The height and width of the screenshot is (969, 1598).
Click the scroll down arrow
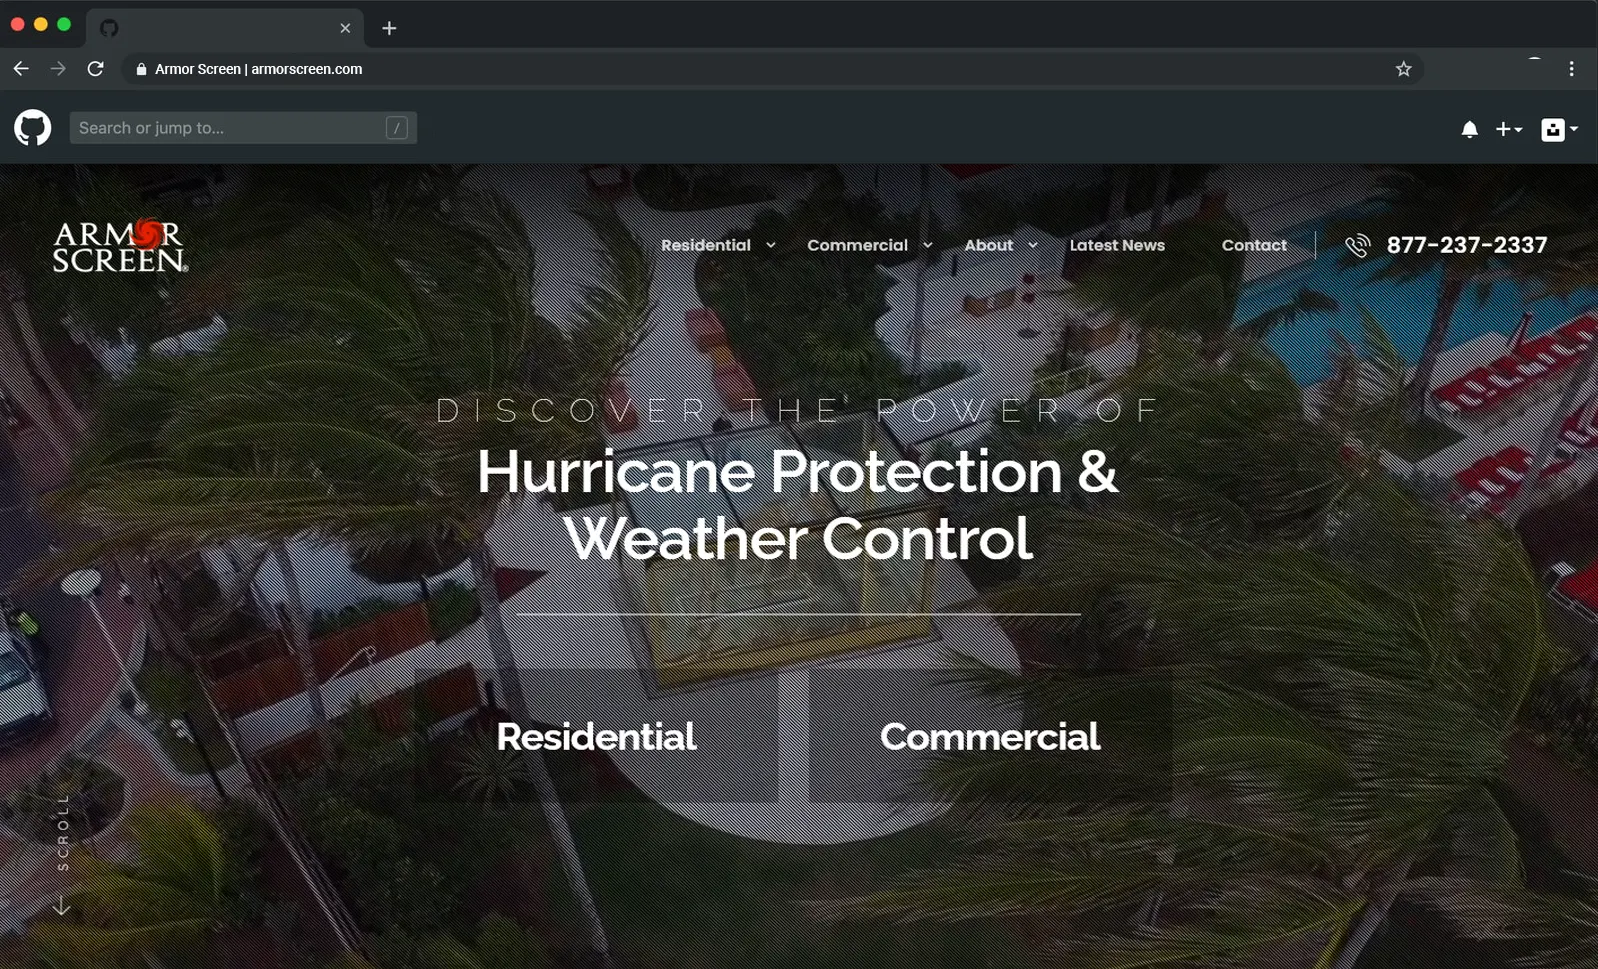[61, 906]
